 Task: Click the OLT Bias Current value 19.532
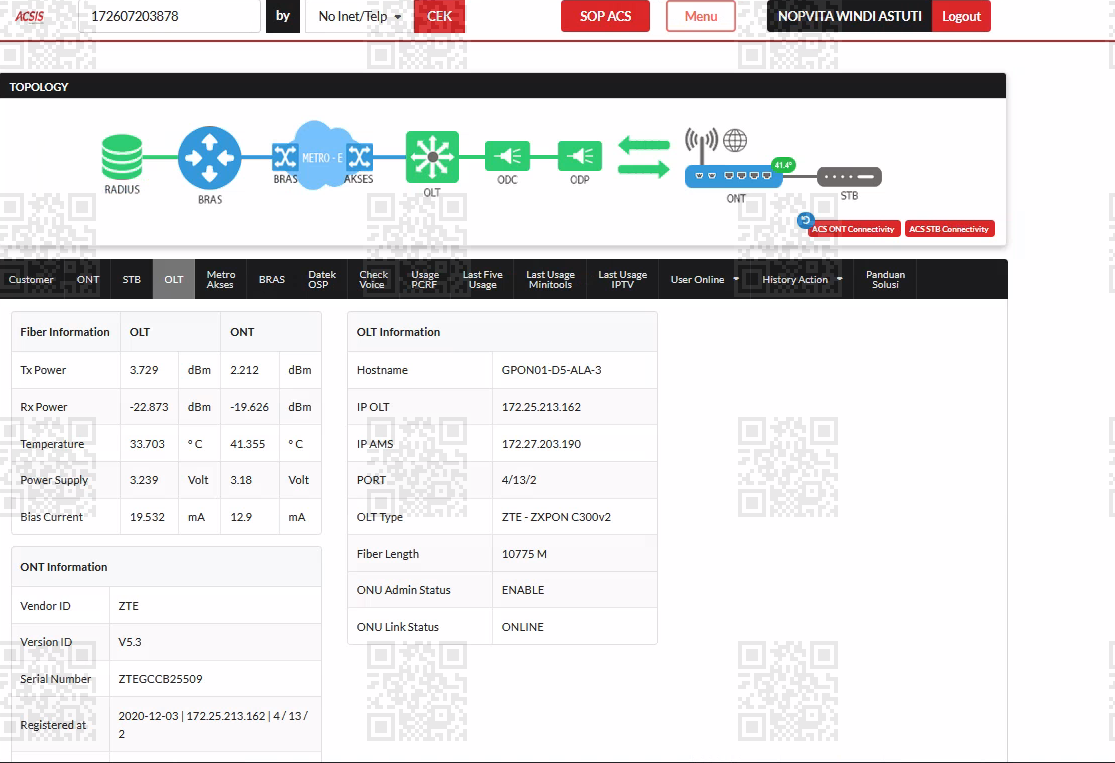147,517
